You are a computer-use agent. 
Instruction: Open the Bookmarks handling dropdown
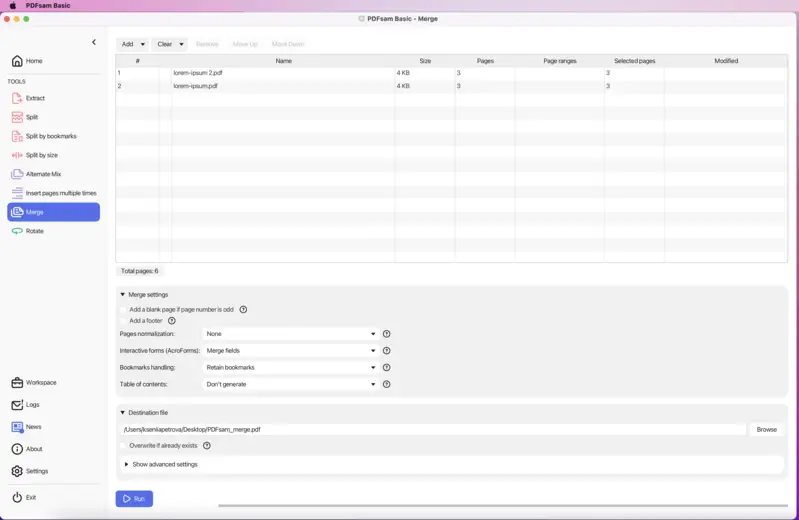tap(290, 368)
